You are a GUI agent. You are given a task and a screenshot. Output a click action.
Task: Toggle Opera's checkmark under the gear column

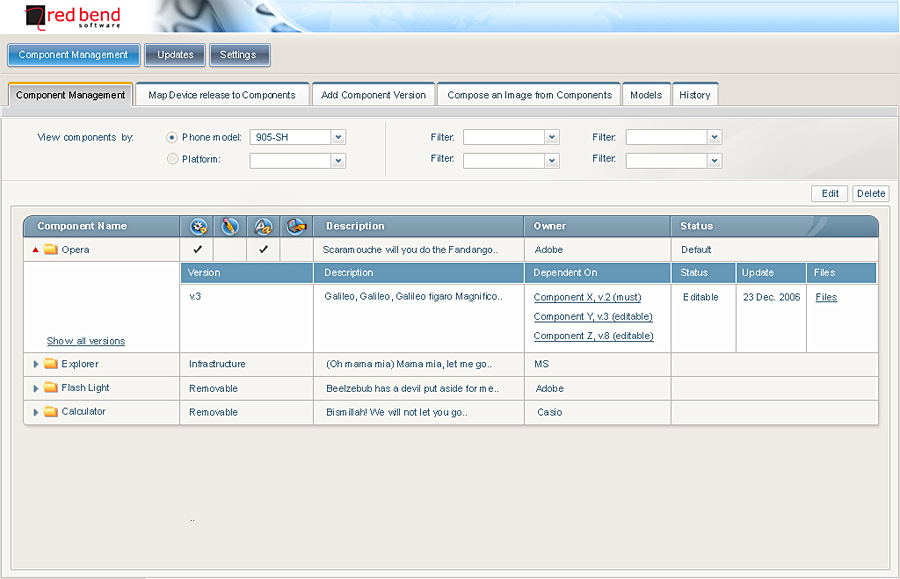tap(197, 250)
